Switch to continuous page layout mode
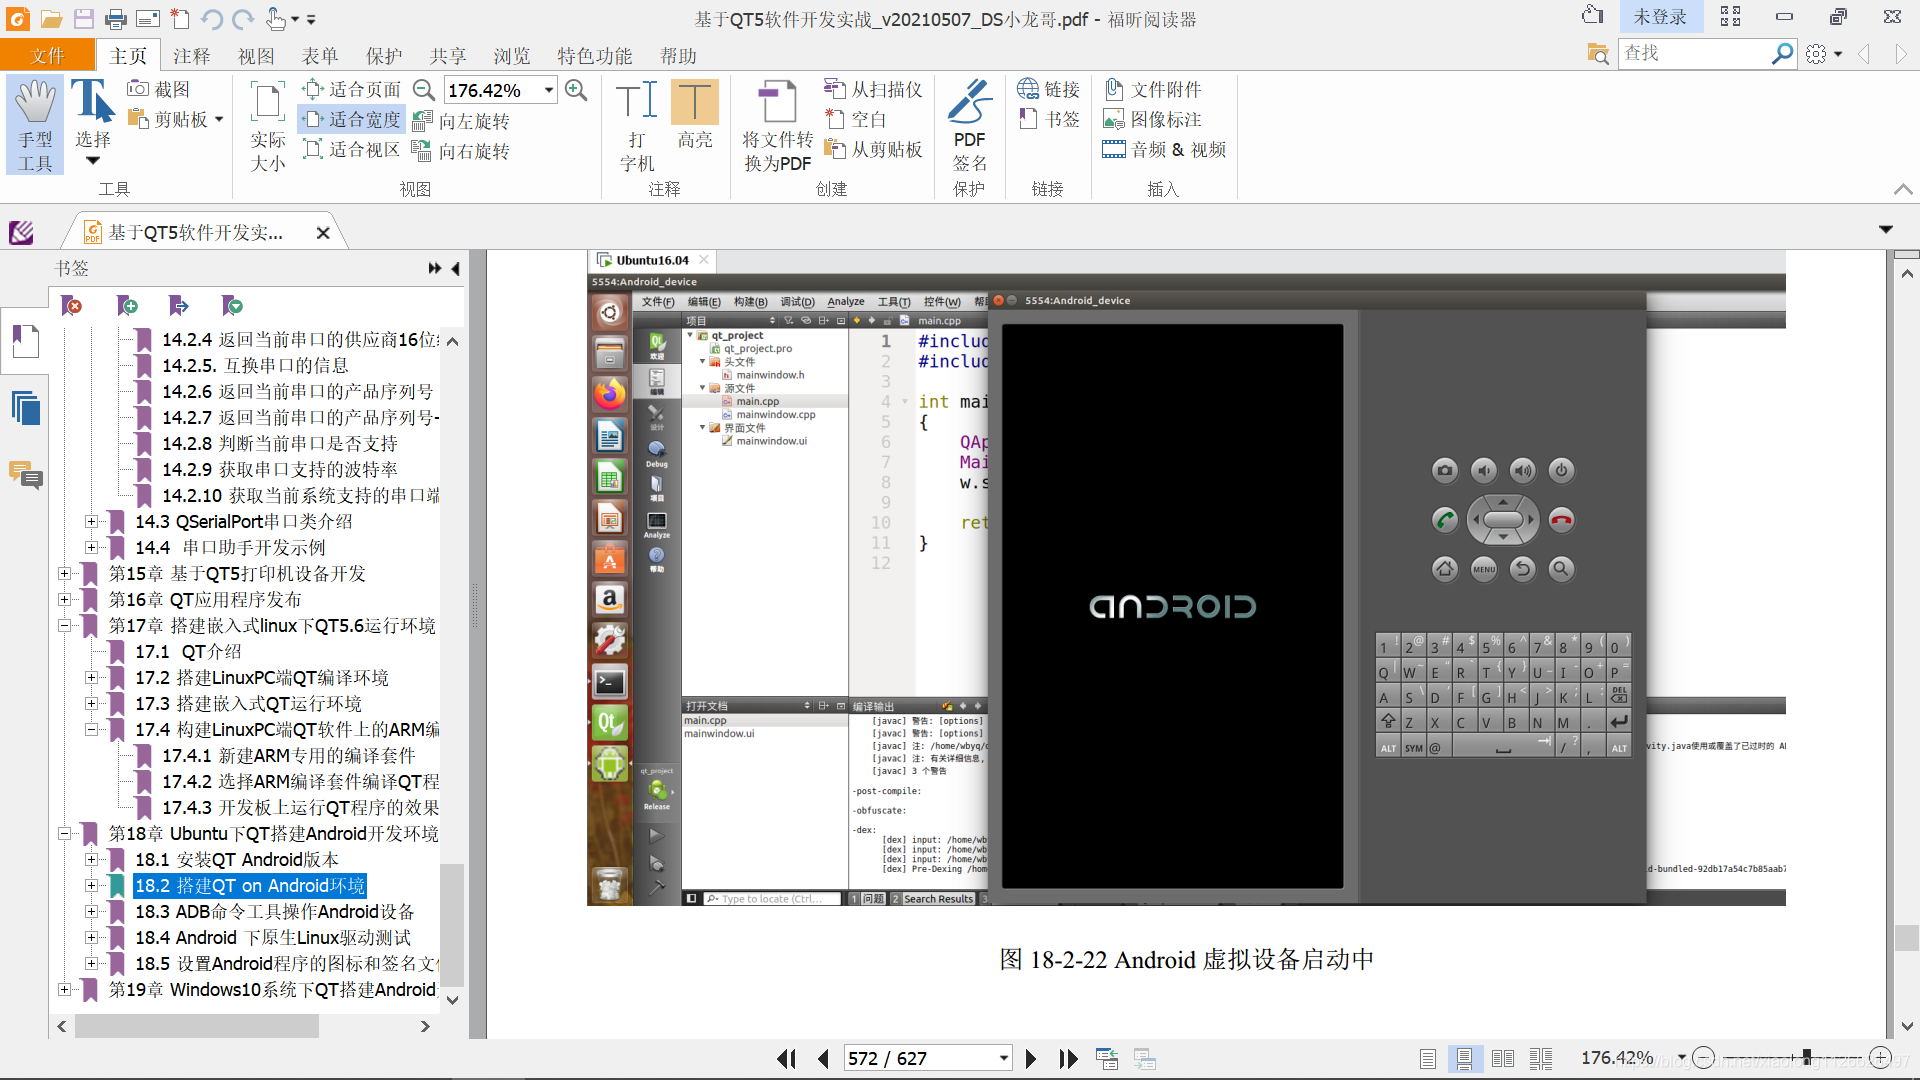Viewport: 1920px width, 1080px height. (1464, 1058)
